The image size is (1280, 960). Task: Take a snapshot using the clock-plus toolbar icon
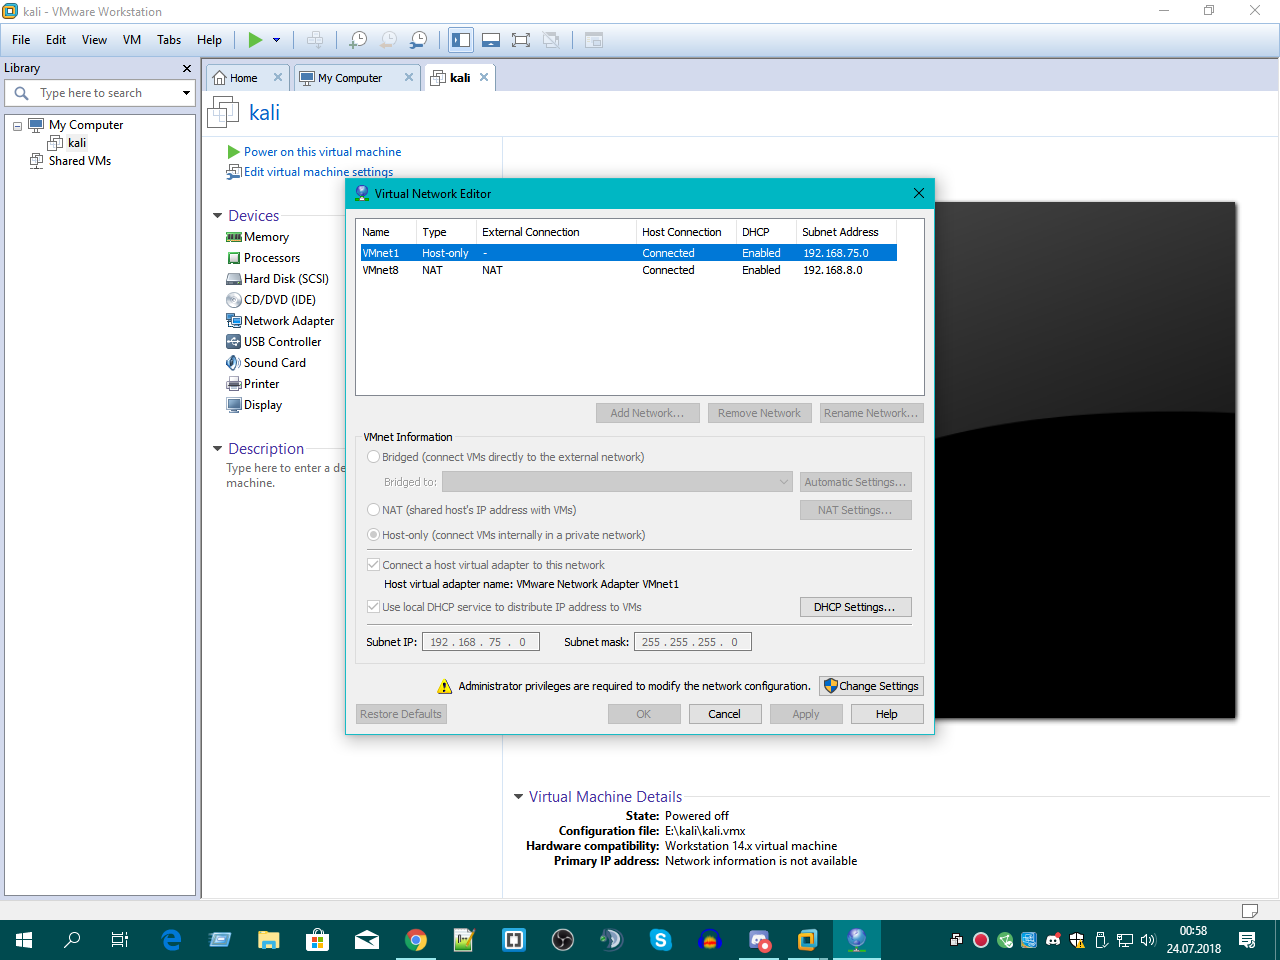358,40
